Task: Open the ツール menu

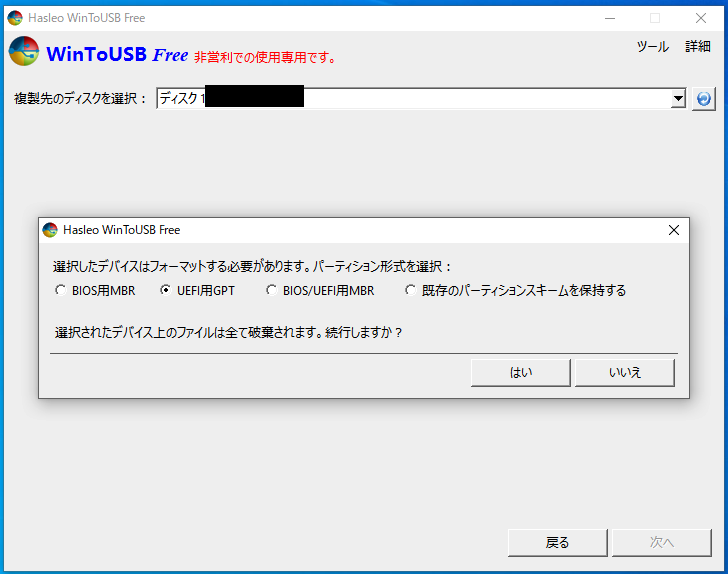Action: [x=653, y=46]
